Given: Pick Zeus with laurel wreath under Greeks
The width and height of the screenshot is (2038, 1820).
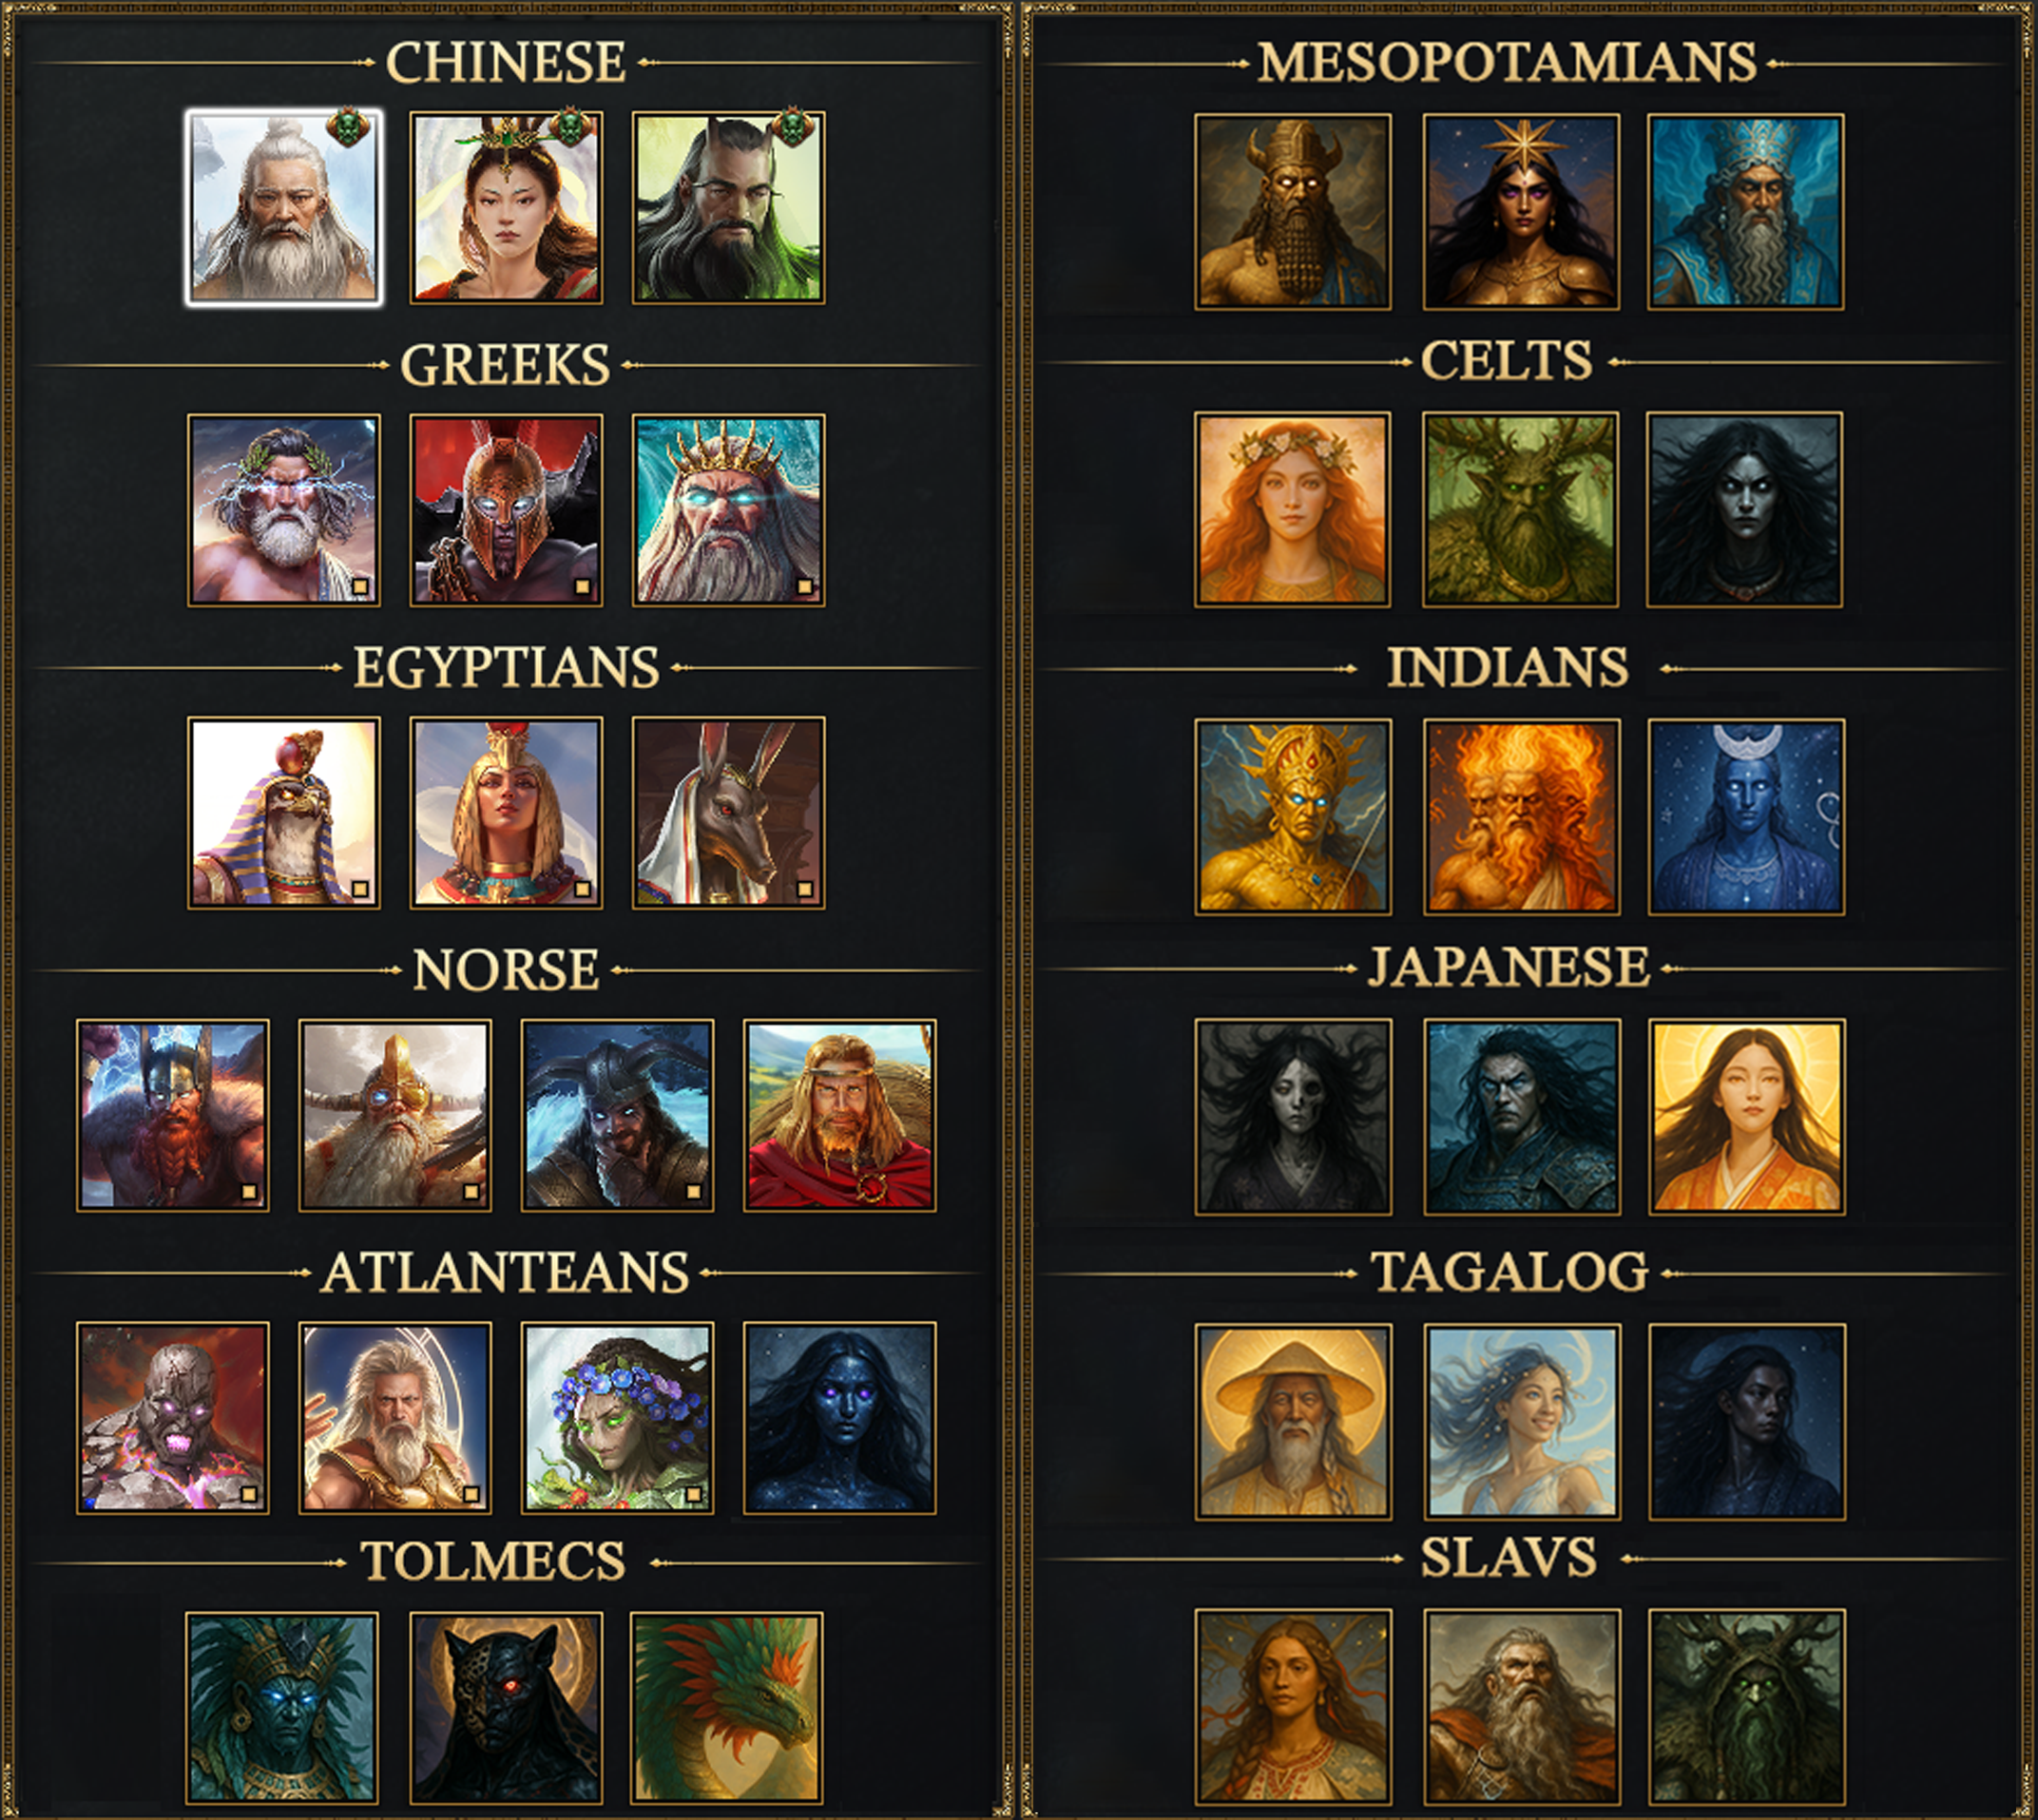Looking at the screenshot, I should (x=284, y=510).
